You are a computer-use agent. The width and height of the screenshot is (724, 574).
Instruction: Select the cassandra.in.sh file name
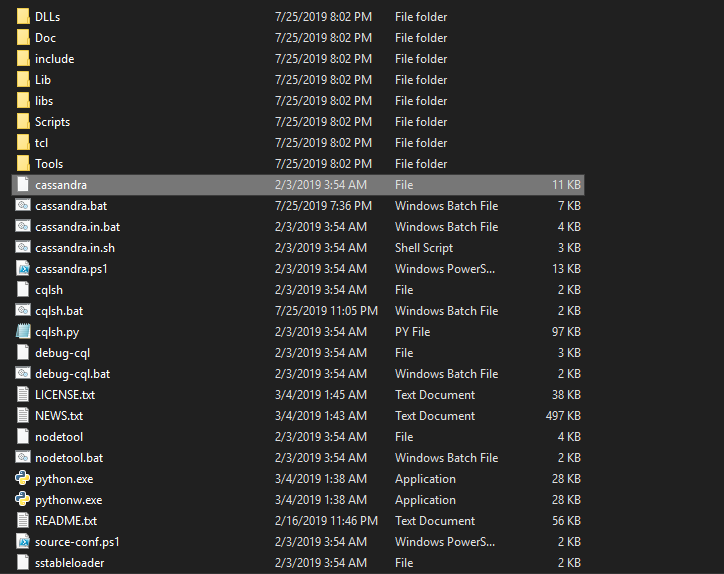[x=75, y=248]
